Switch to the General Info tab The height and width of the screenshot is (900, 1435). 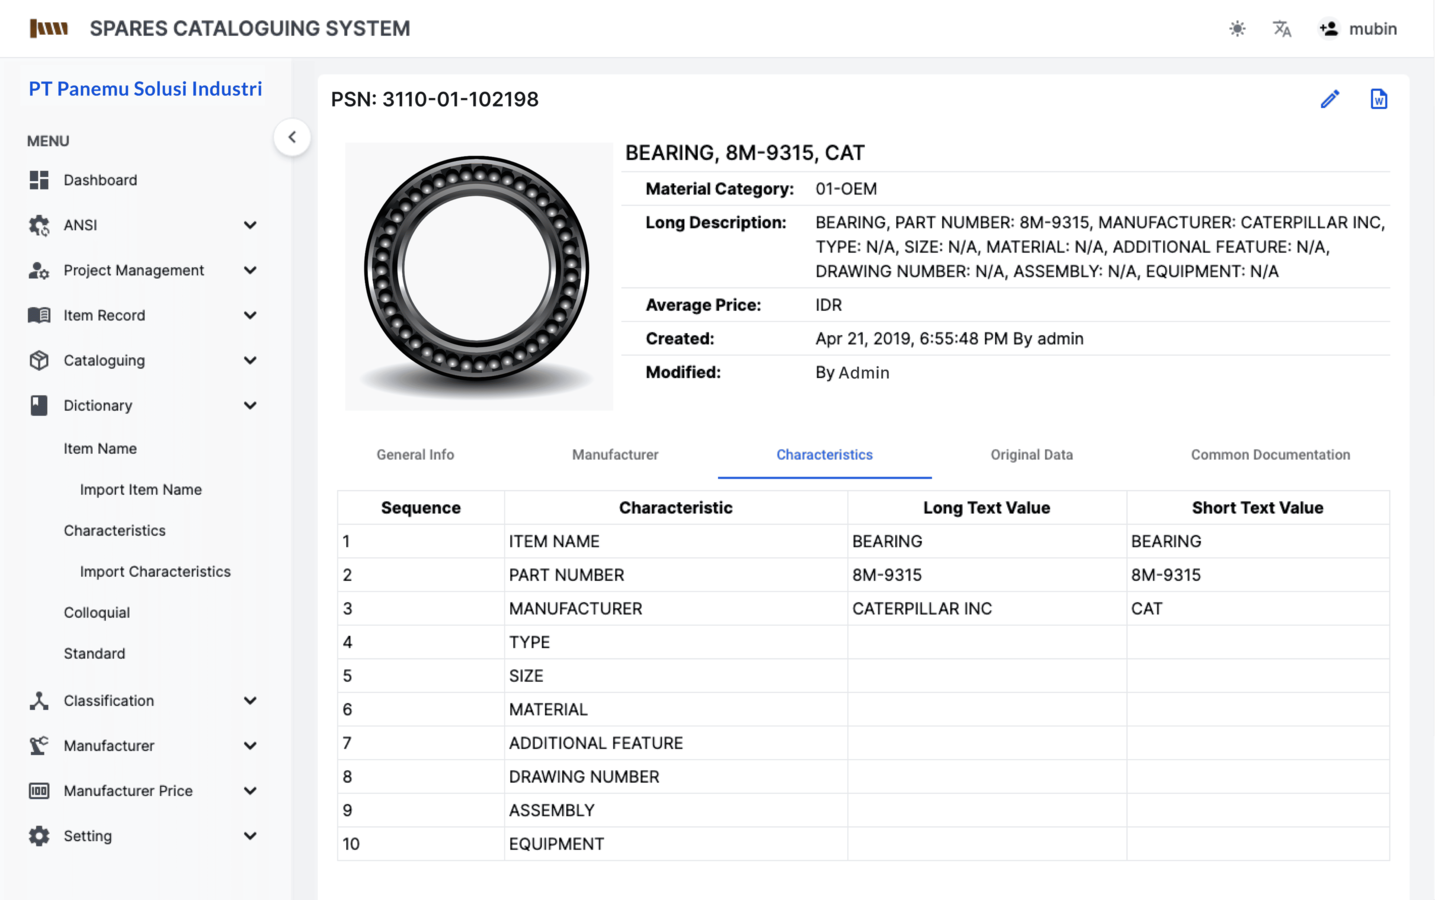point(415,455)
